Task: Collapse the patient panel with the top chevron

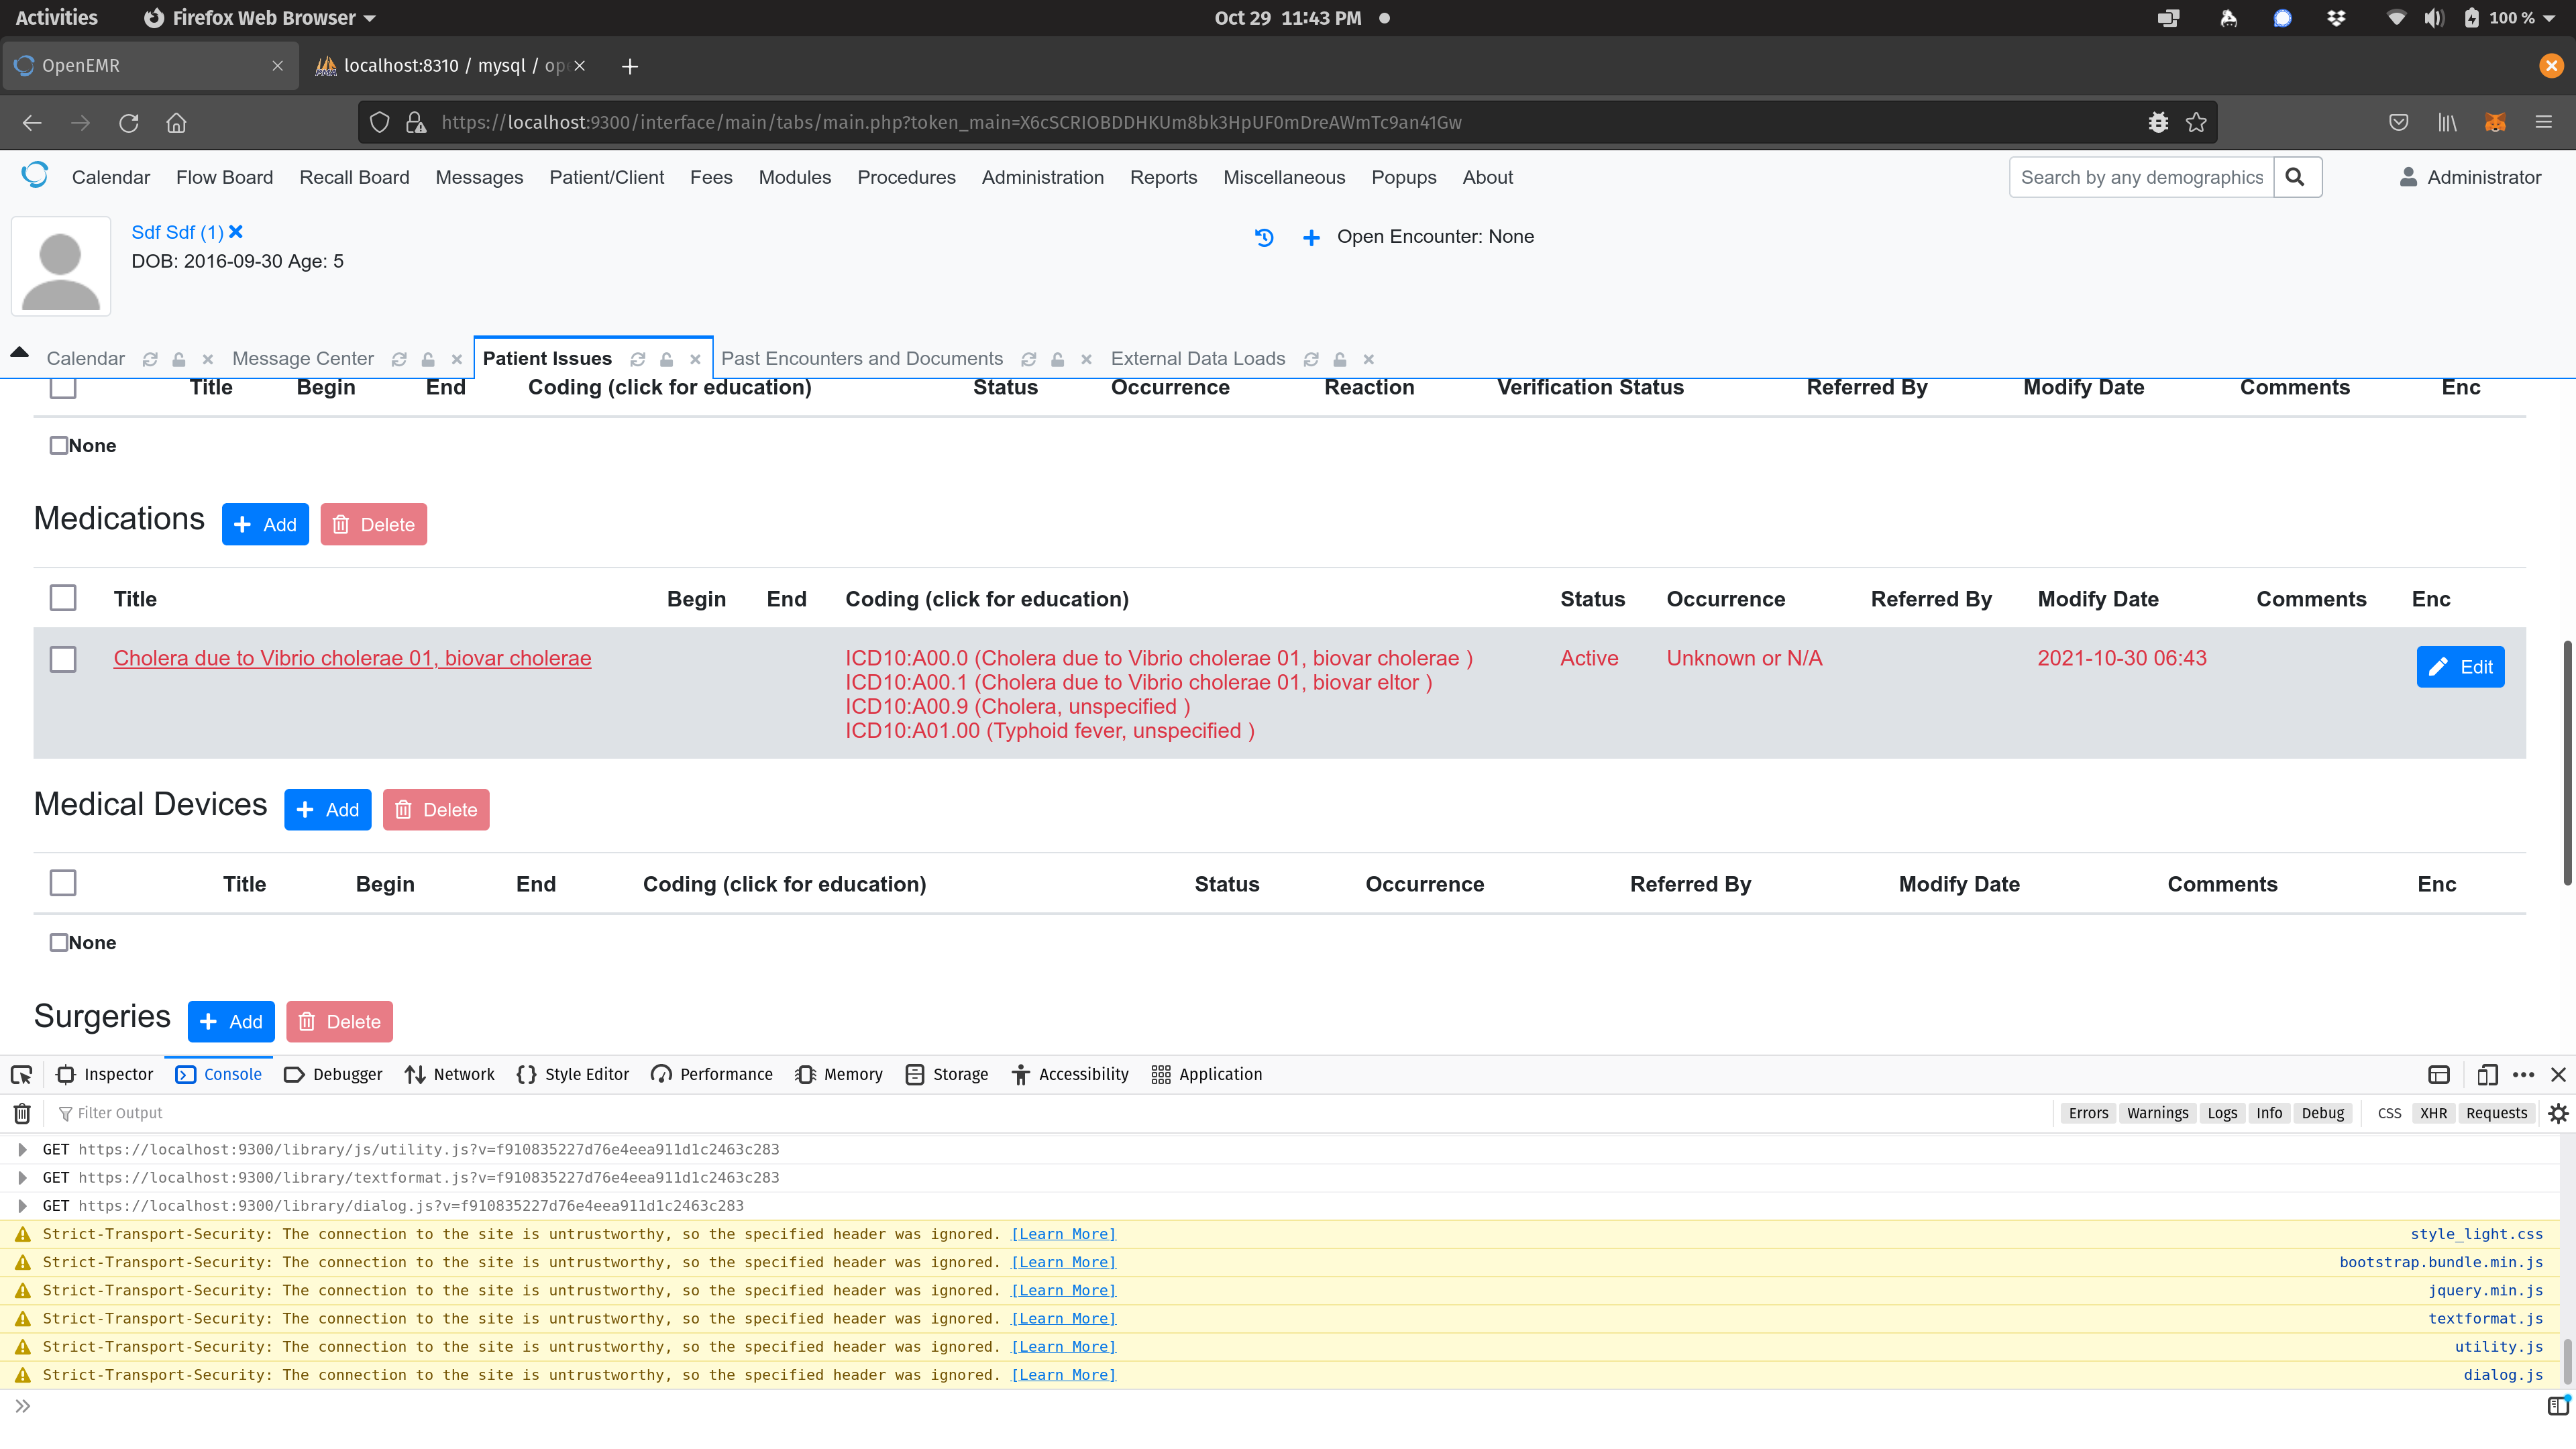Action: pos(19,351)
